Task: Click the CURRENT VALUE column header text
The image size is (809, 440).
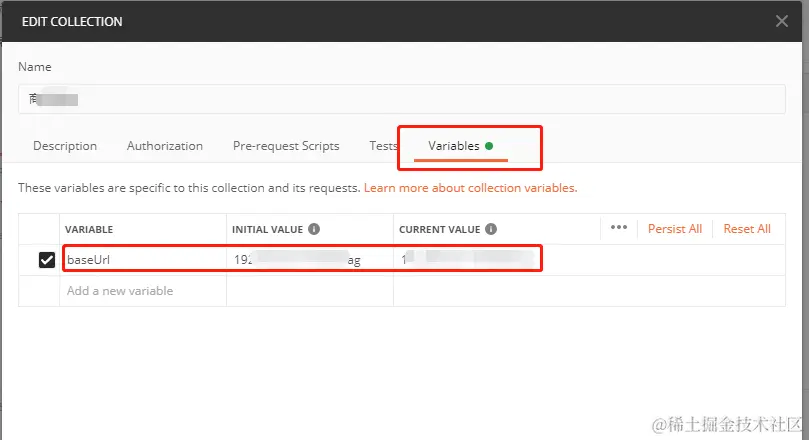Action: 440,230
